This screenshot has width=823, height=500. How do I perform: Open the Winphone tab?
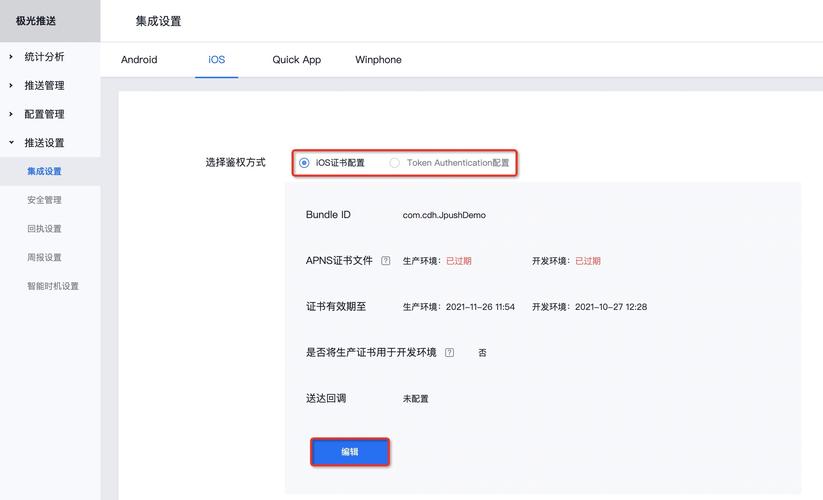coord(378,60)
